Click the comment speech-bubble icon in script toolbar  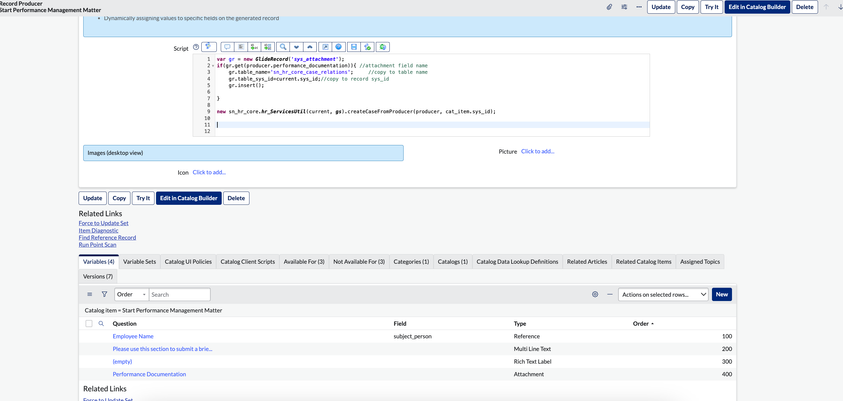[227, 47]
